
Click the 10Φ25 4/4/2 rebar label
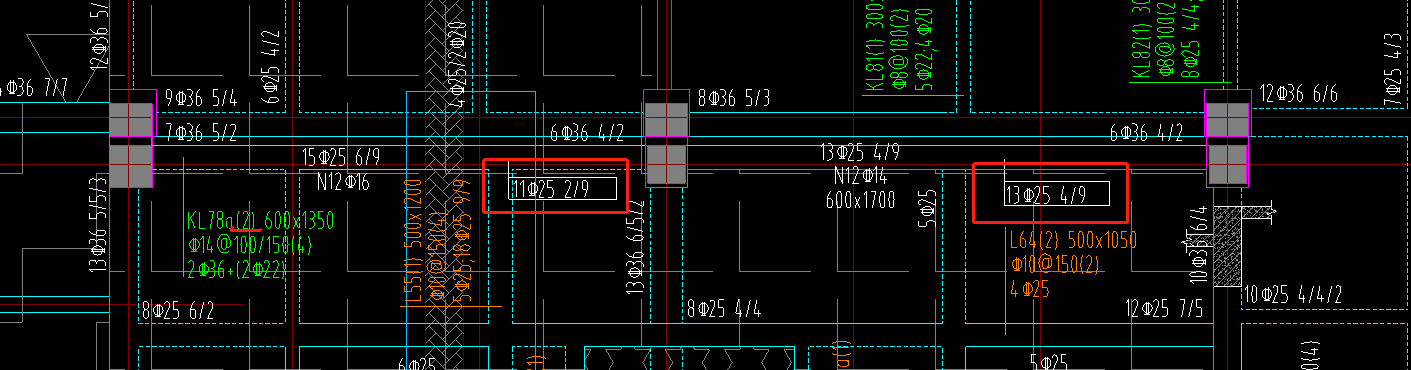tap(1292, 296)
